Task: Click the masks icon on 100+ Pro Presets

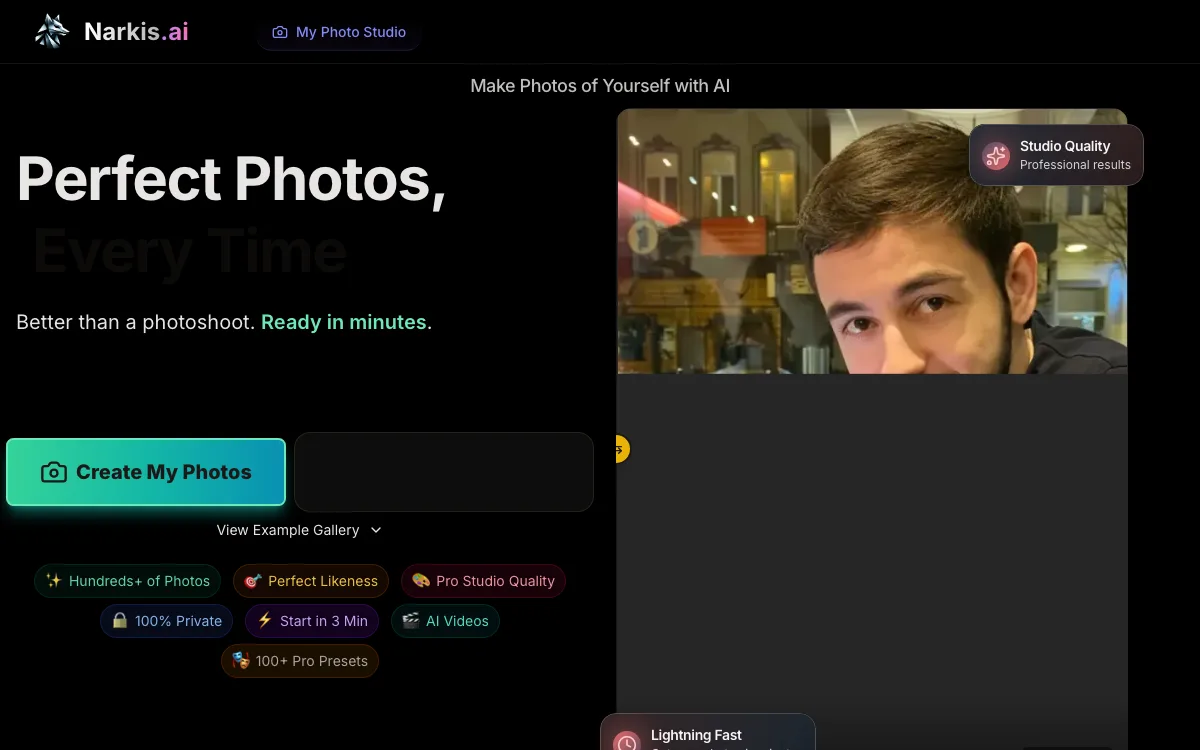Action: (241, 660)
